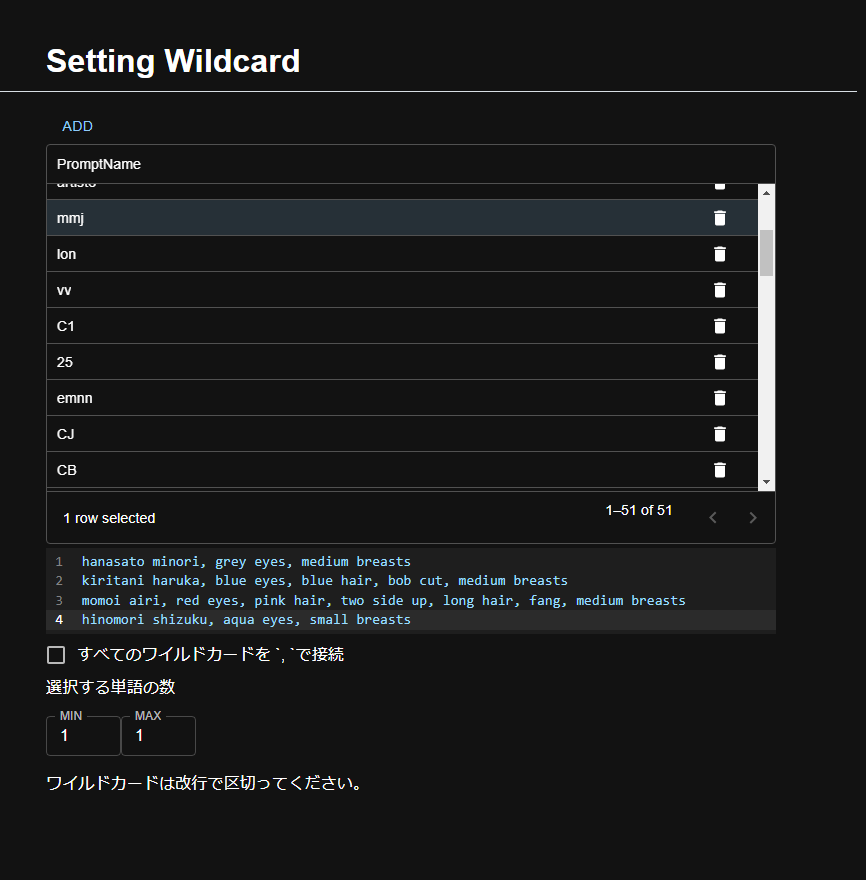866x880 pixels.
Task: Enable the join-all-wildcards checkbox
Action: pyautogui.click(x=56, y=655)
